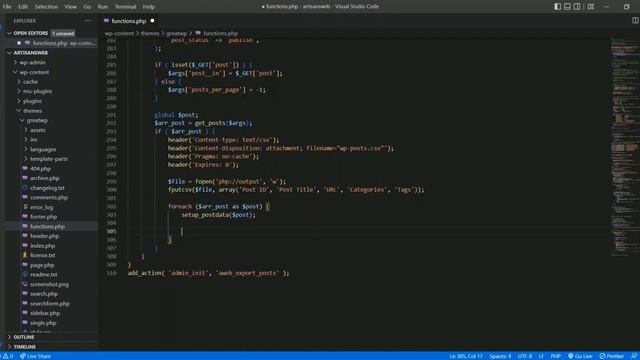
Task: Expand the plugins folder
Action: [x=32, y=101]
